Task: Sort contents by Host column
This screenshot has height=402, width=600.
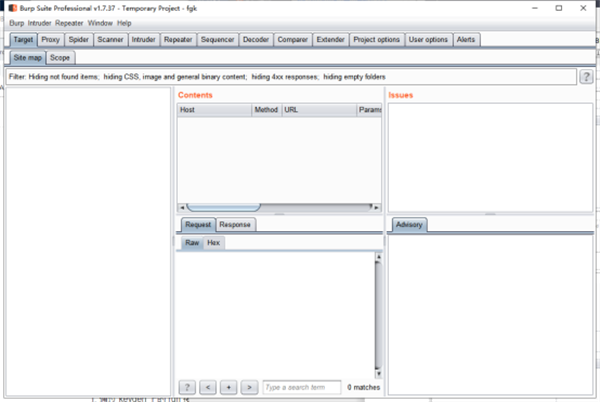Action: click(214, 110)
